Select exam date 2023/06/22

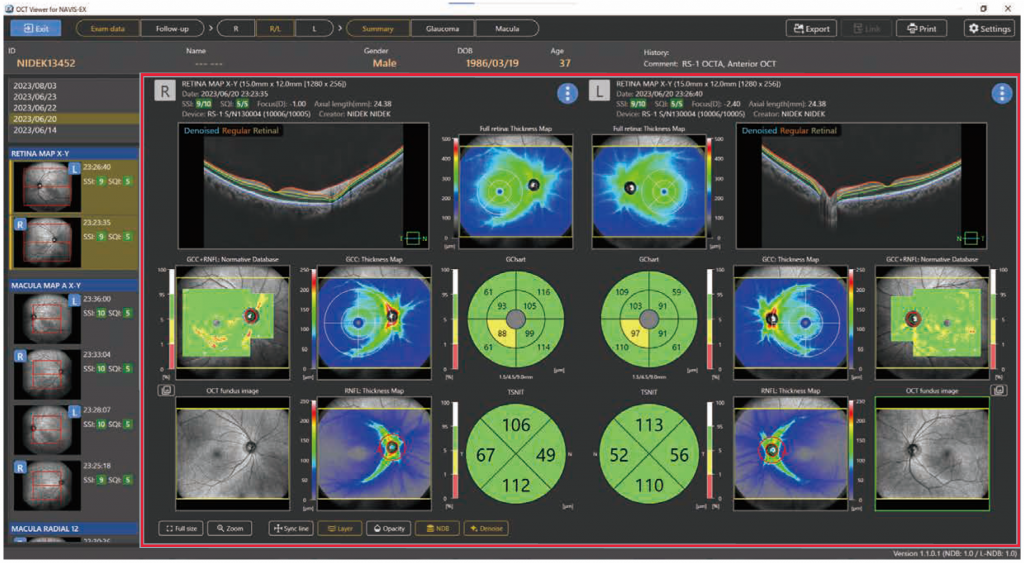click(x=73, y=108)
